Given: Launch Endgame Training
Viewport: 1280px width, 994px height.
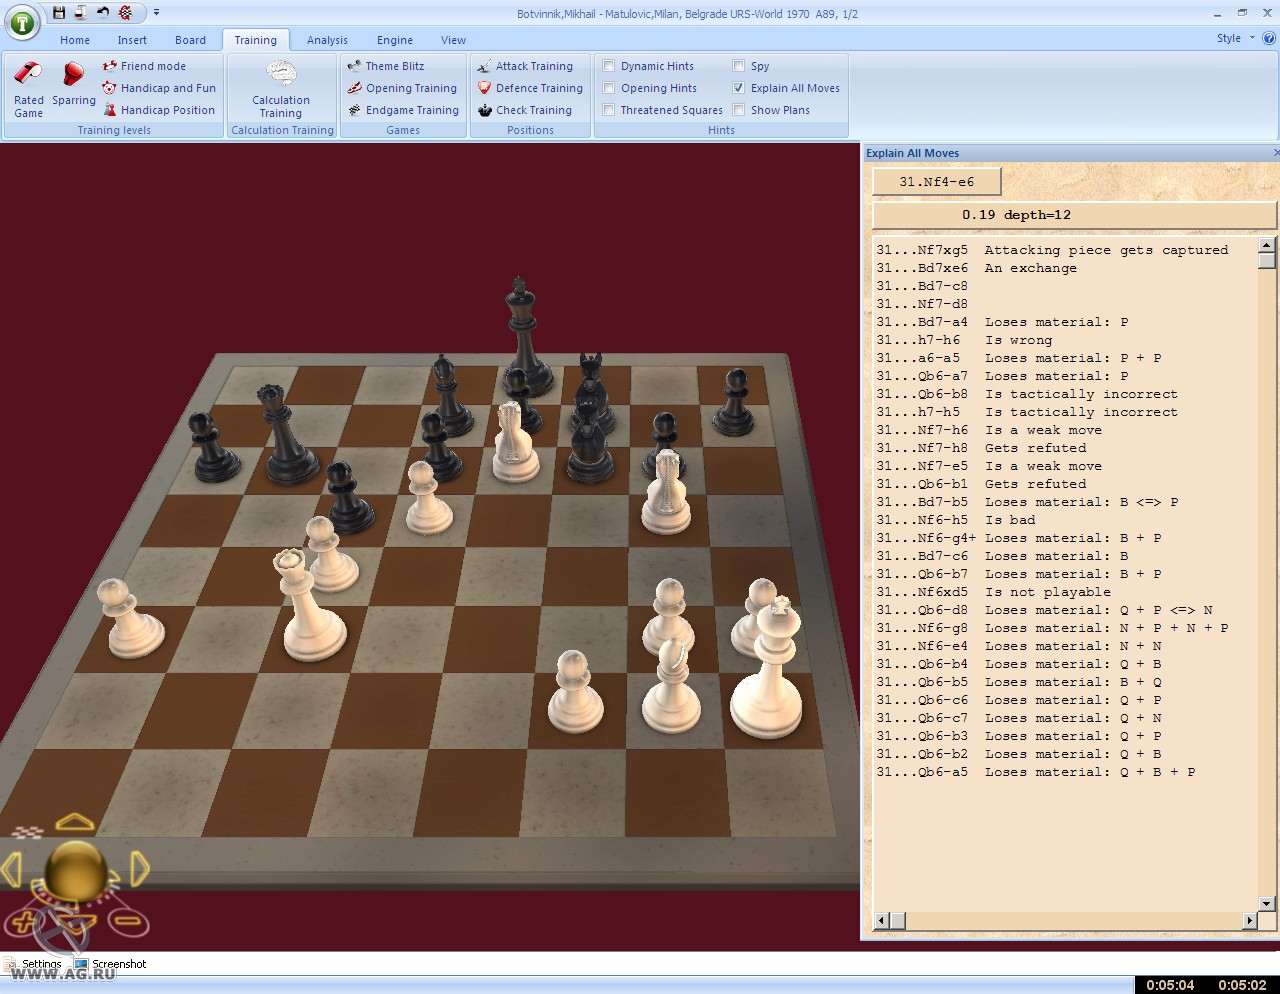Looking at the screenshot, I should [403, 110].
